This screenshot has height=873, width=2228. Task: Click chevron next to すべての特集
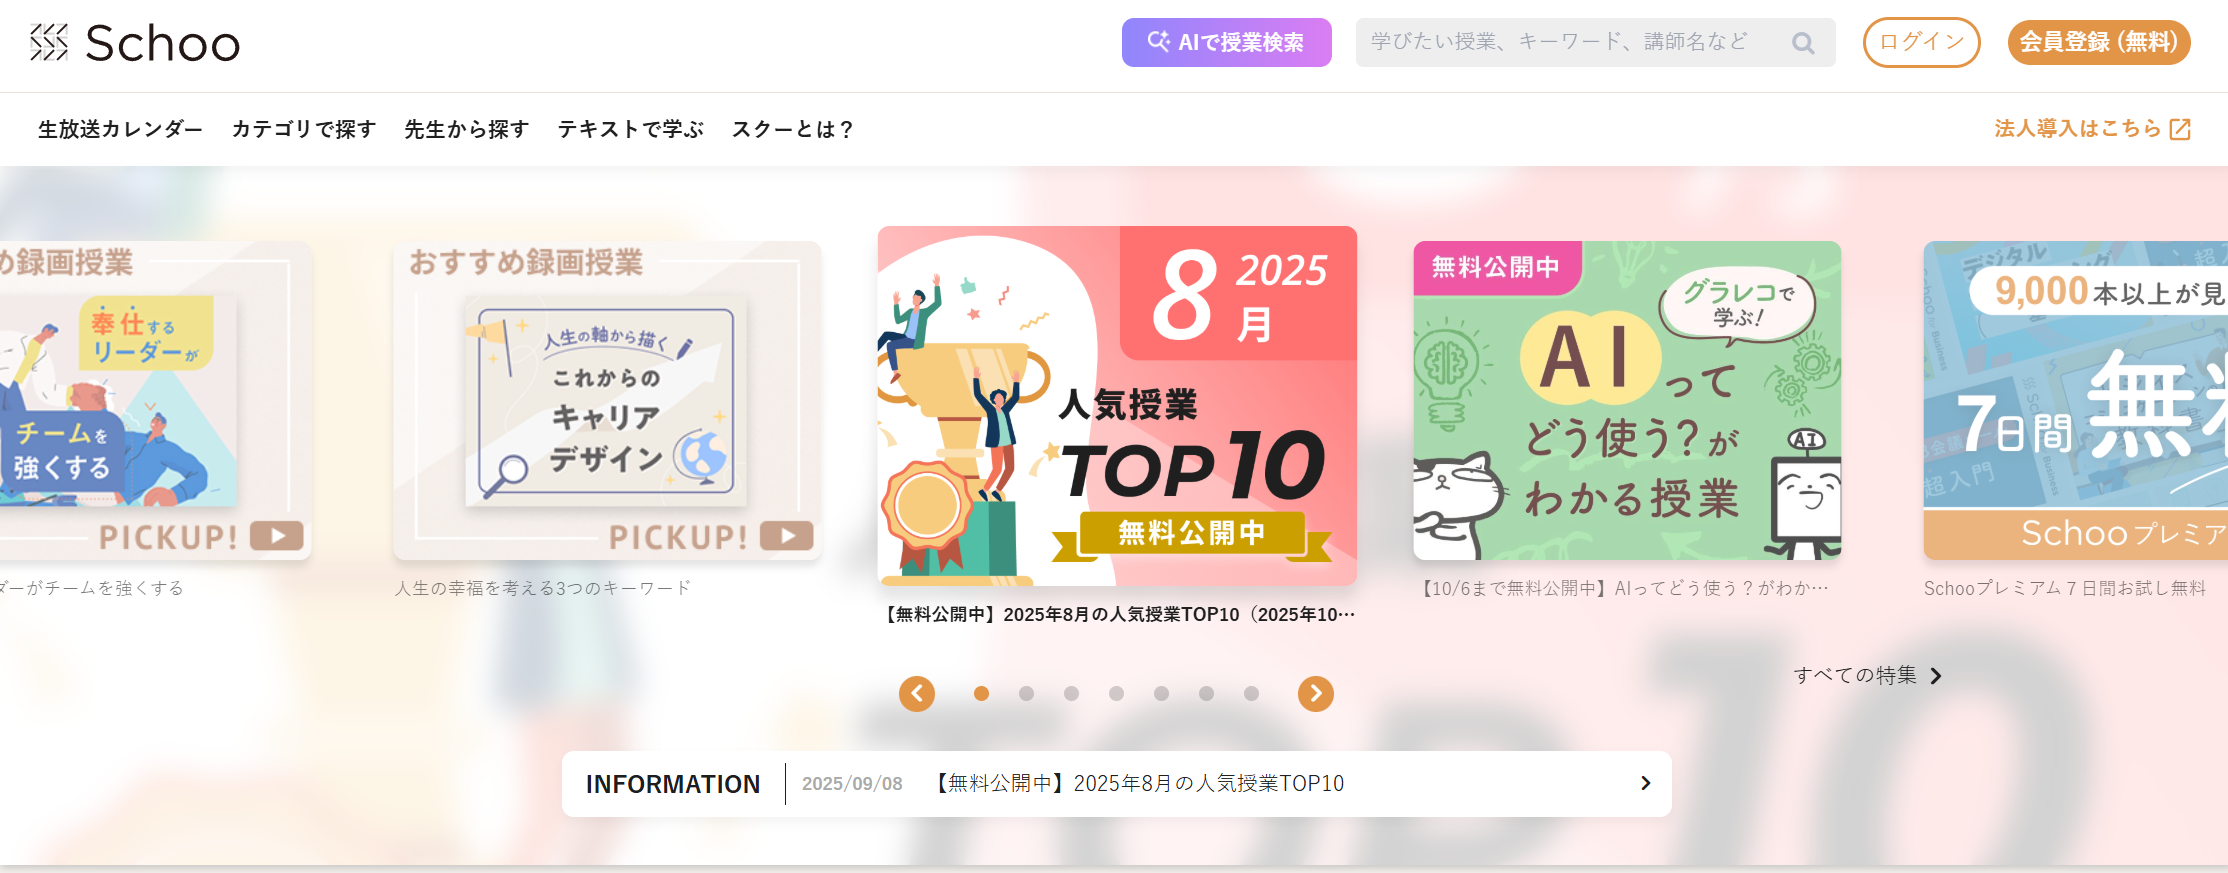(1936, 676)
